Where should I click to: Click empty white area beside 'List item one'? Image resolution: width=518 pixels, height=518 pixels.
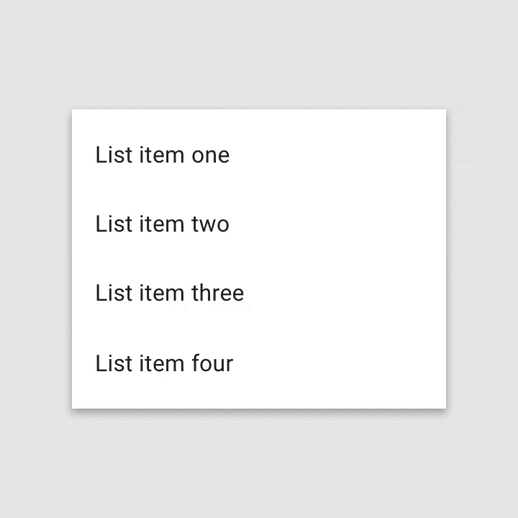pos(337,155)
